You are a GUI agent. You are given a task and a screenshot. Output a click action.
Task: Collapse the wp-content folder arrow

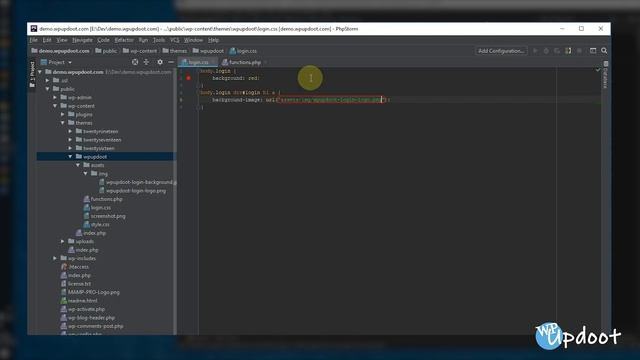tap(55, 106)
